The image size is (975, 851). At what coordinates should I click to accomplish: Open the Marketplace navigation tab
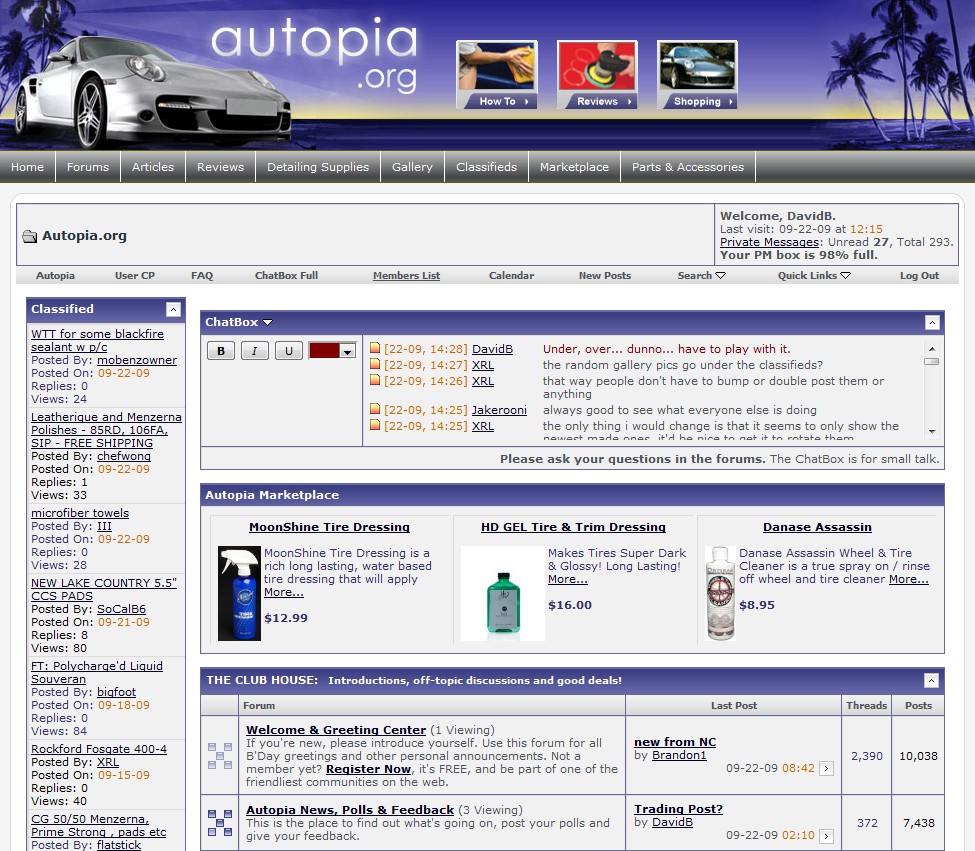[x=575, y=167]
